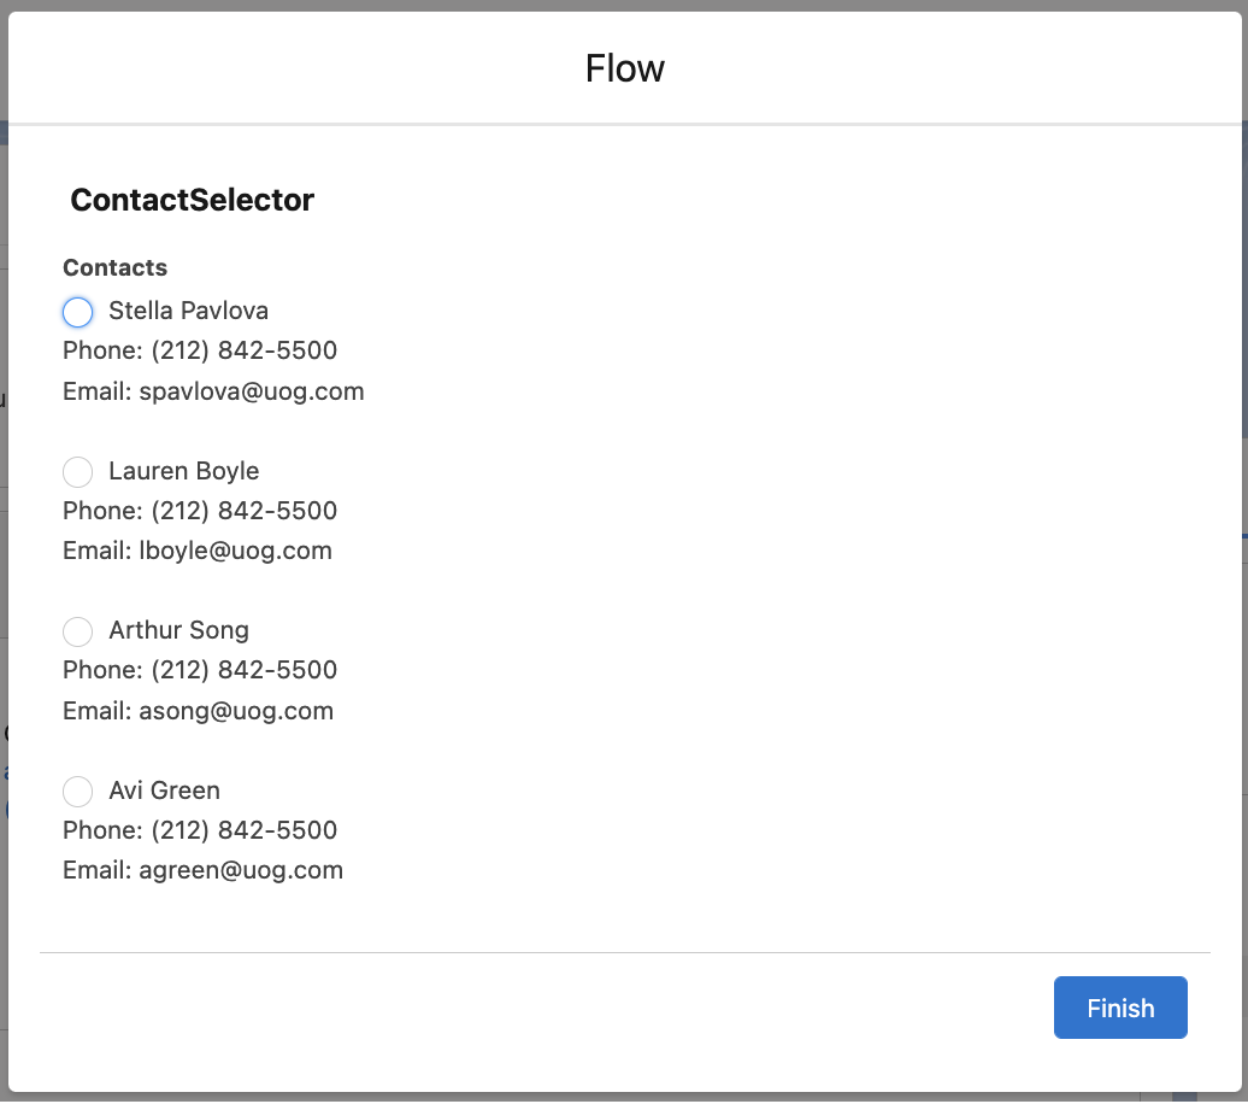Screen dimensions: 1248x1102
Task: Click the Finish button
Action: click(x=1120, y=1007)
